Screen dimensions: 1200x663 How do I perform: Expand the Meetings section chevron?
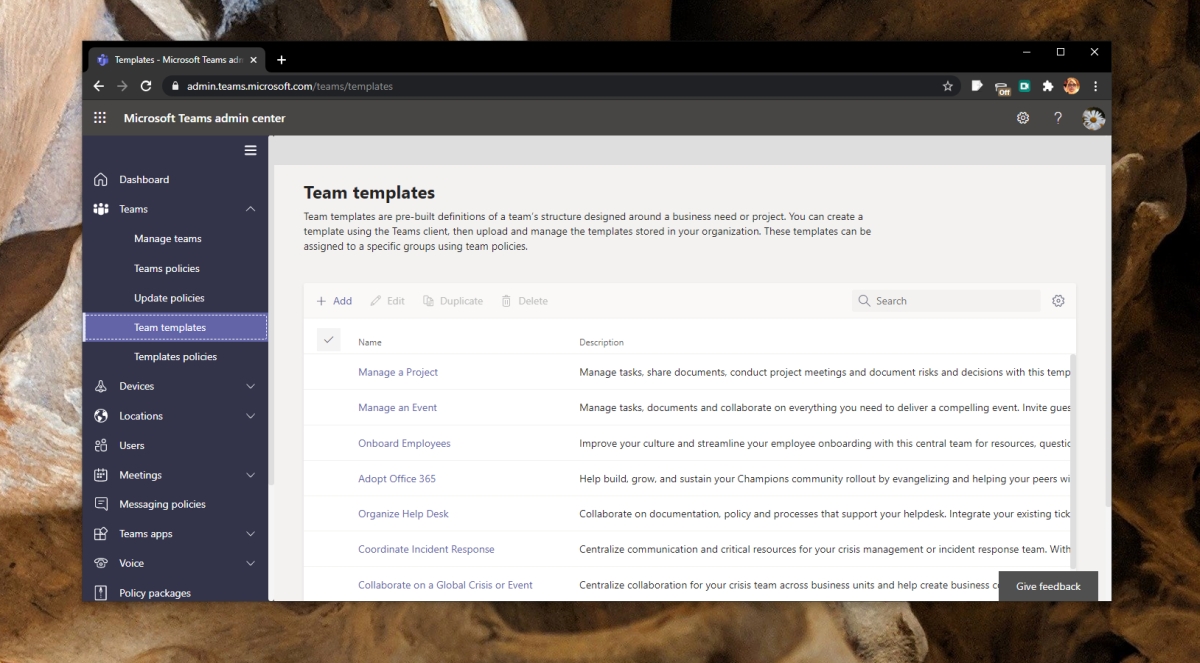(x=250, y=475)
